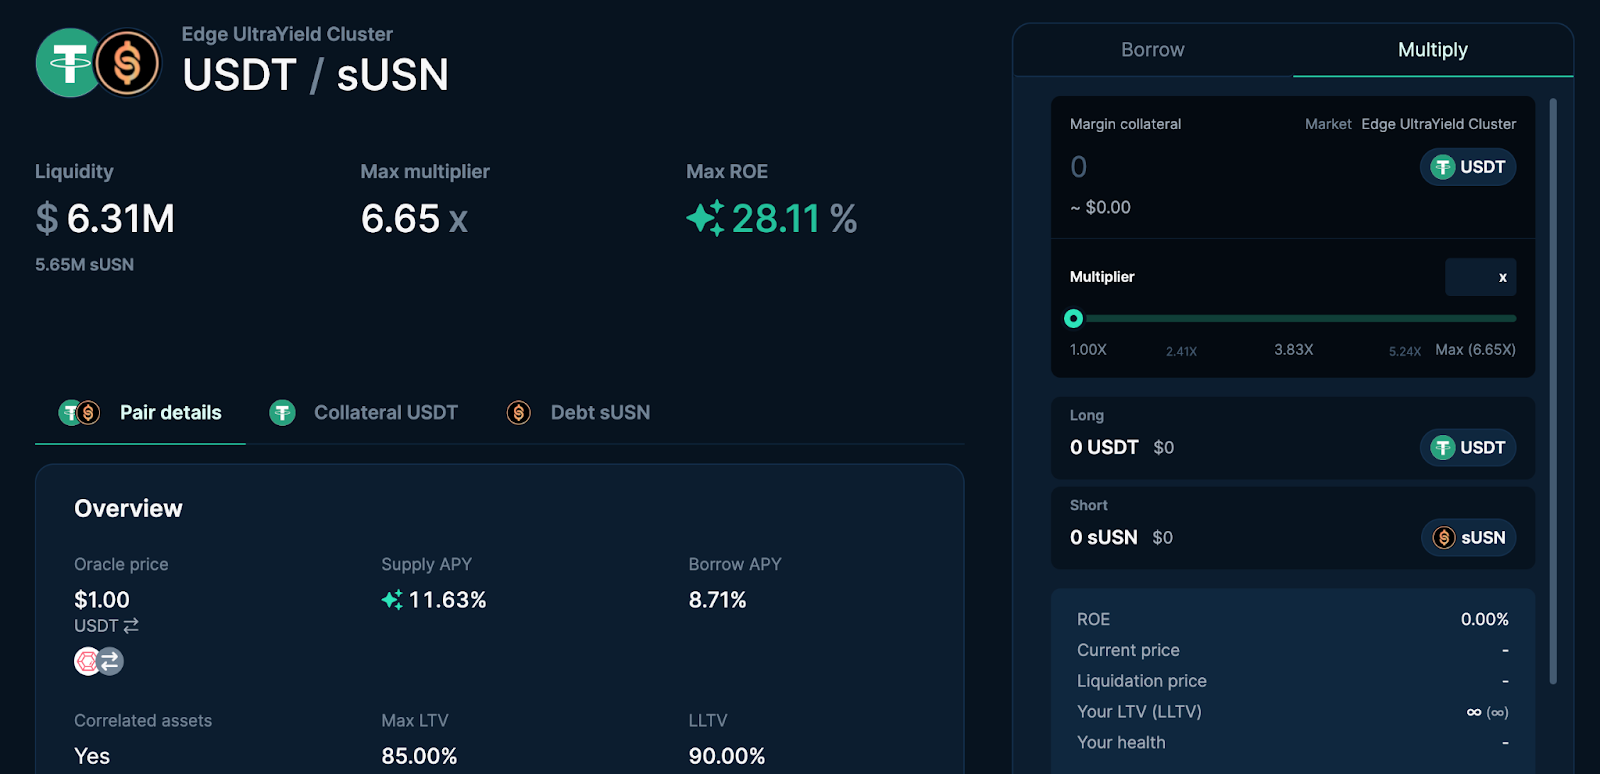Click the right panel scrollbar
This screenshot has height=774, width=1600.
(1553, 391)
